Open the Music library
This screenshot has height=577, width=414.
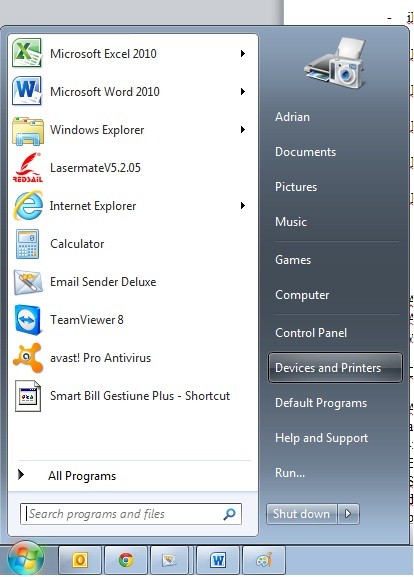click(x=291, y=222)
